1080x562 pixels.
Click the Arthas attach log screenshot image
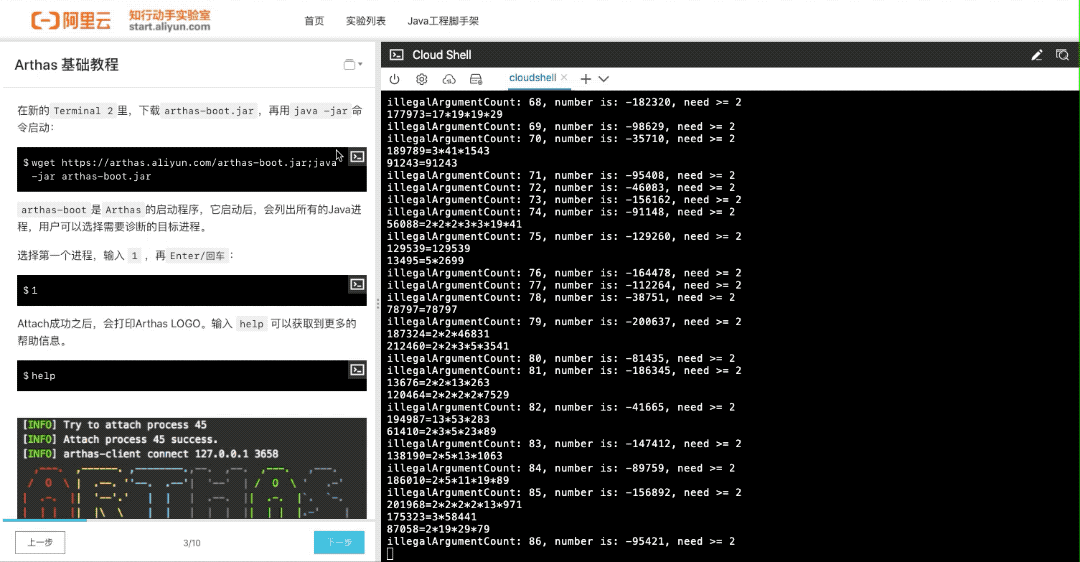[x=192, y=467]
